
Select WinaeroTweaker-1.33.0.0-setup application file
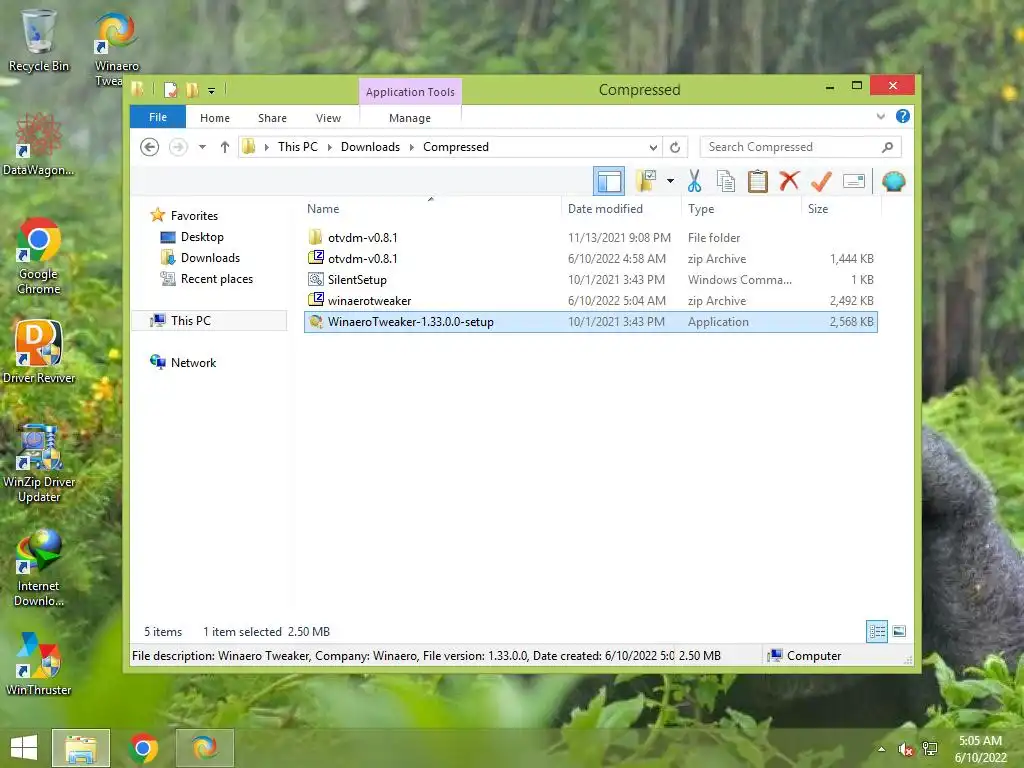(590, 322)
